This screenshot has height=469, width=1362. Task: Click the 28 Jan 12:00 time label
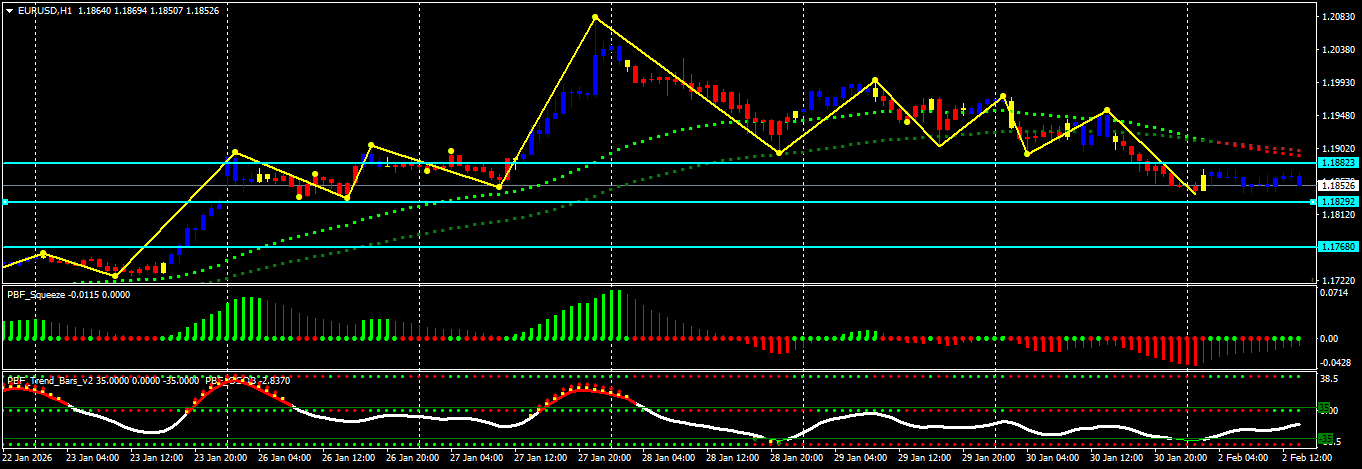(x=732, y=457)
